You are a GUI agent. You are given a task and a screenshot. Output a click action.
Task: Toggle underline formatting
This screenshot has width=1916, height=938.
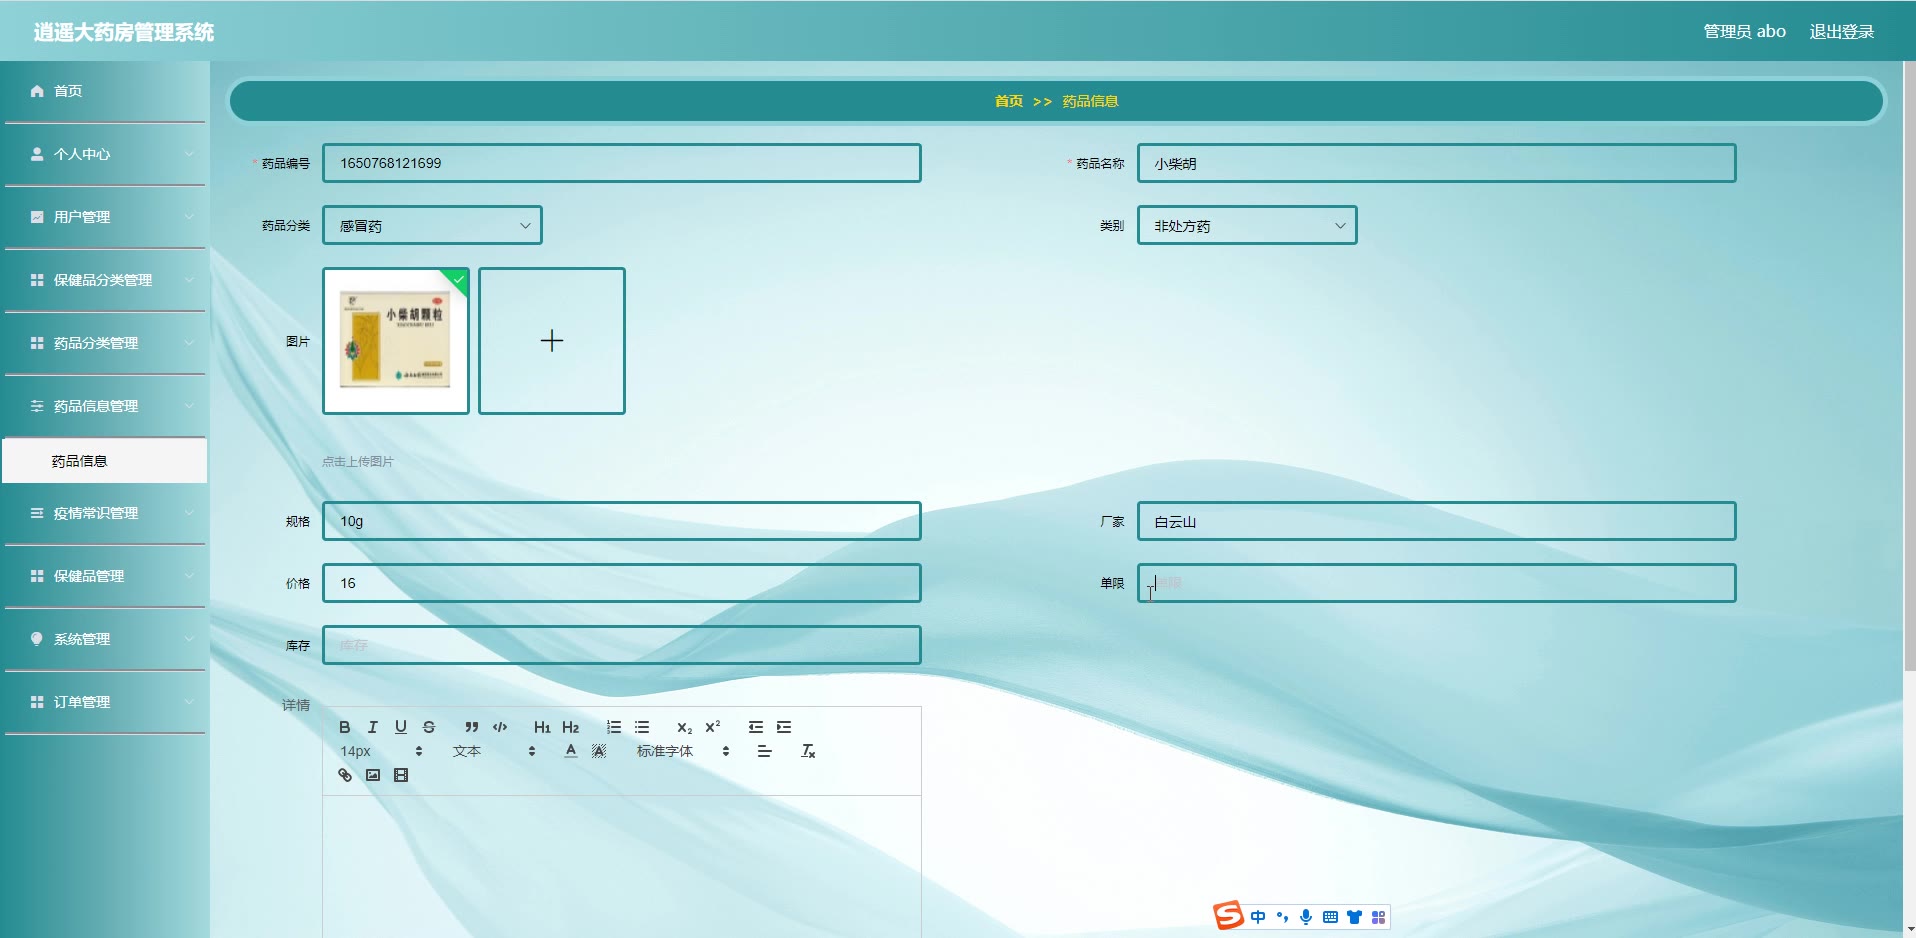click(x=401, y=727)
